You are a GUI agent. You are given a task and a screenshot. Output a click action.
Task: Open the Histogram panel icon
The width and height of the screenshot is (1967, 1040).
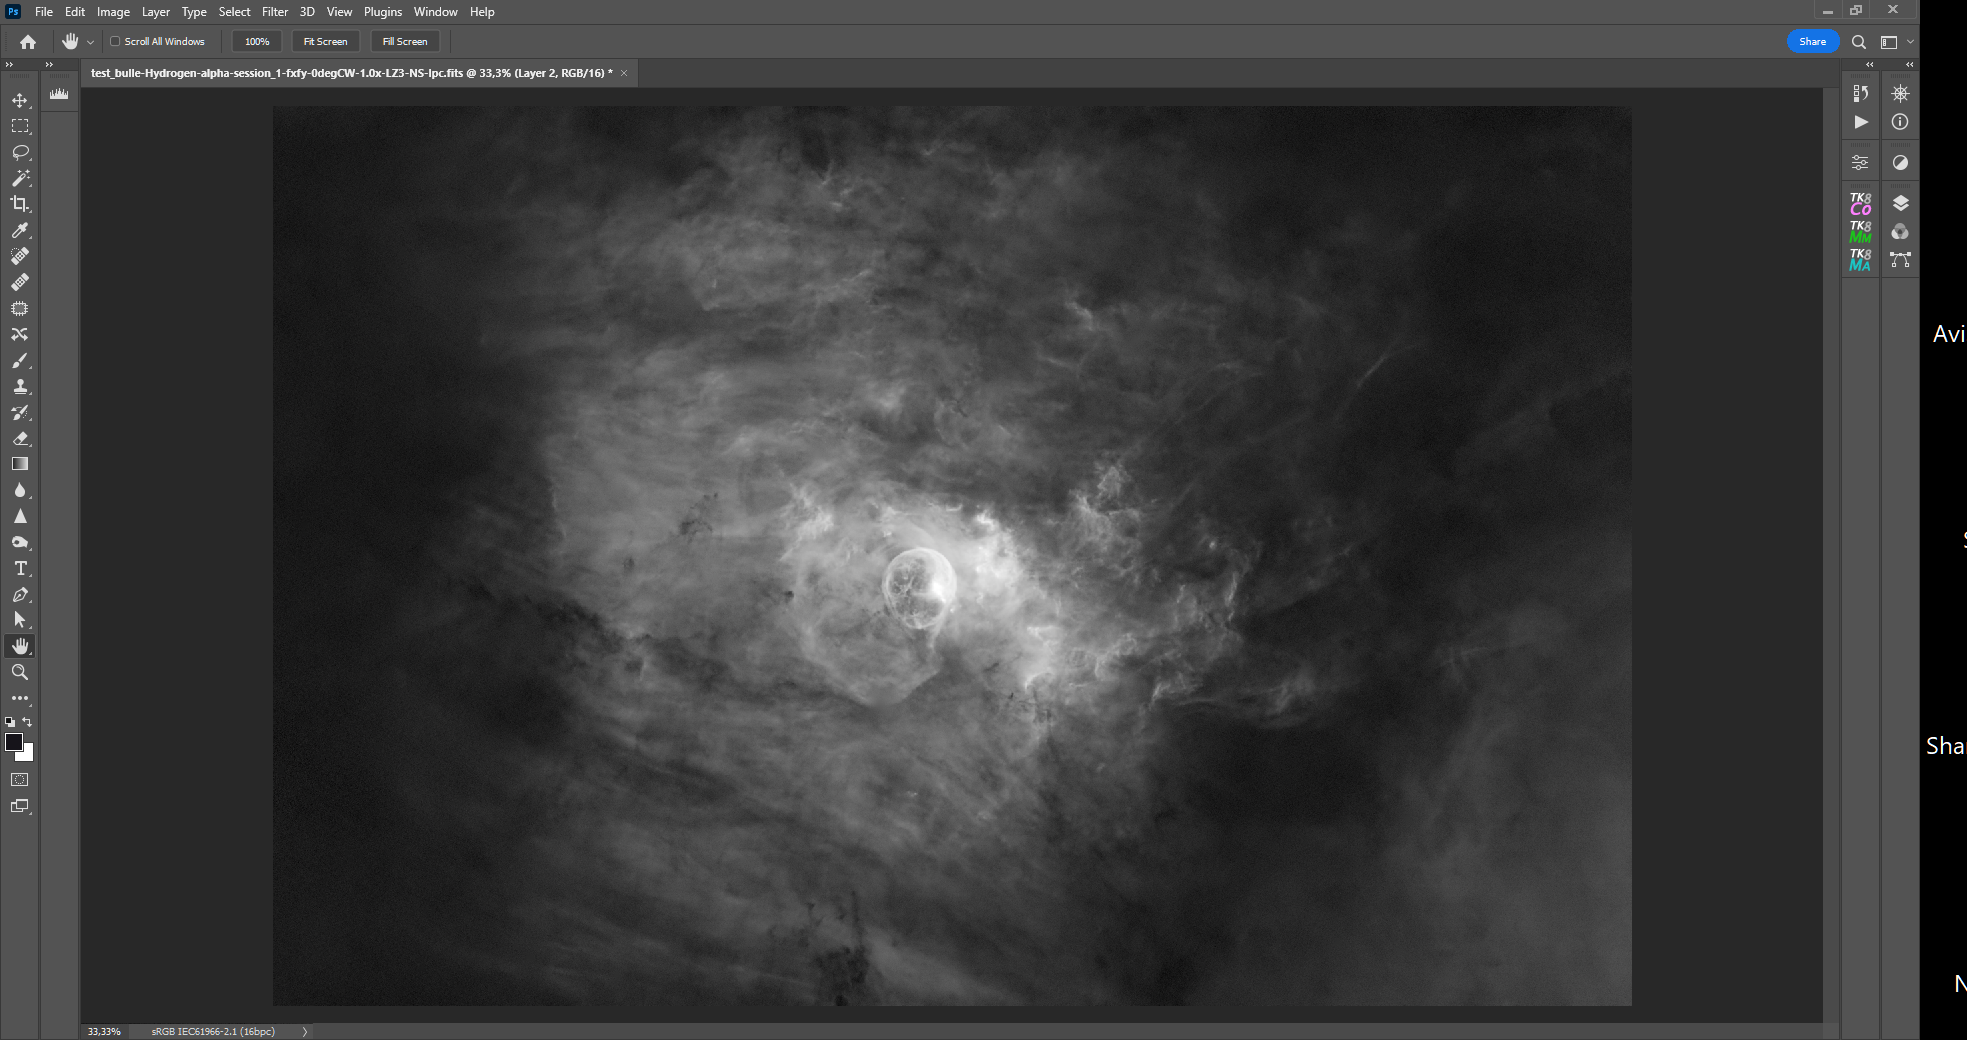59,94
